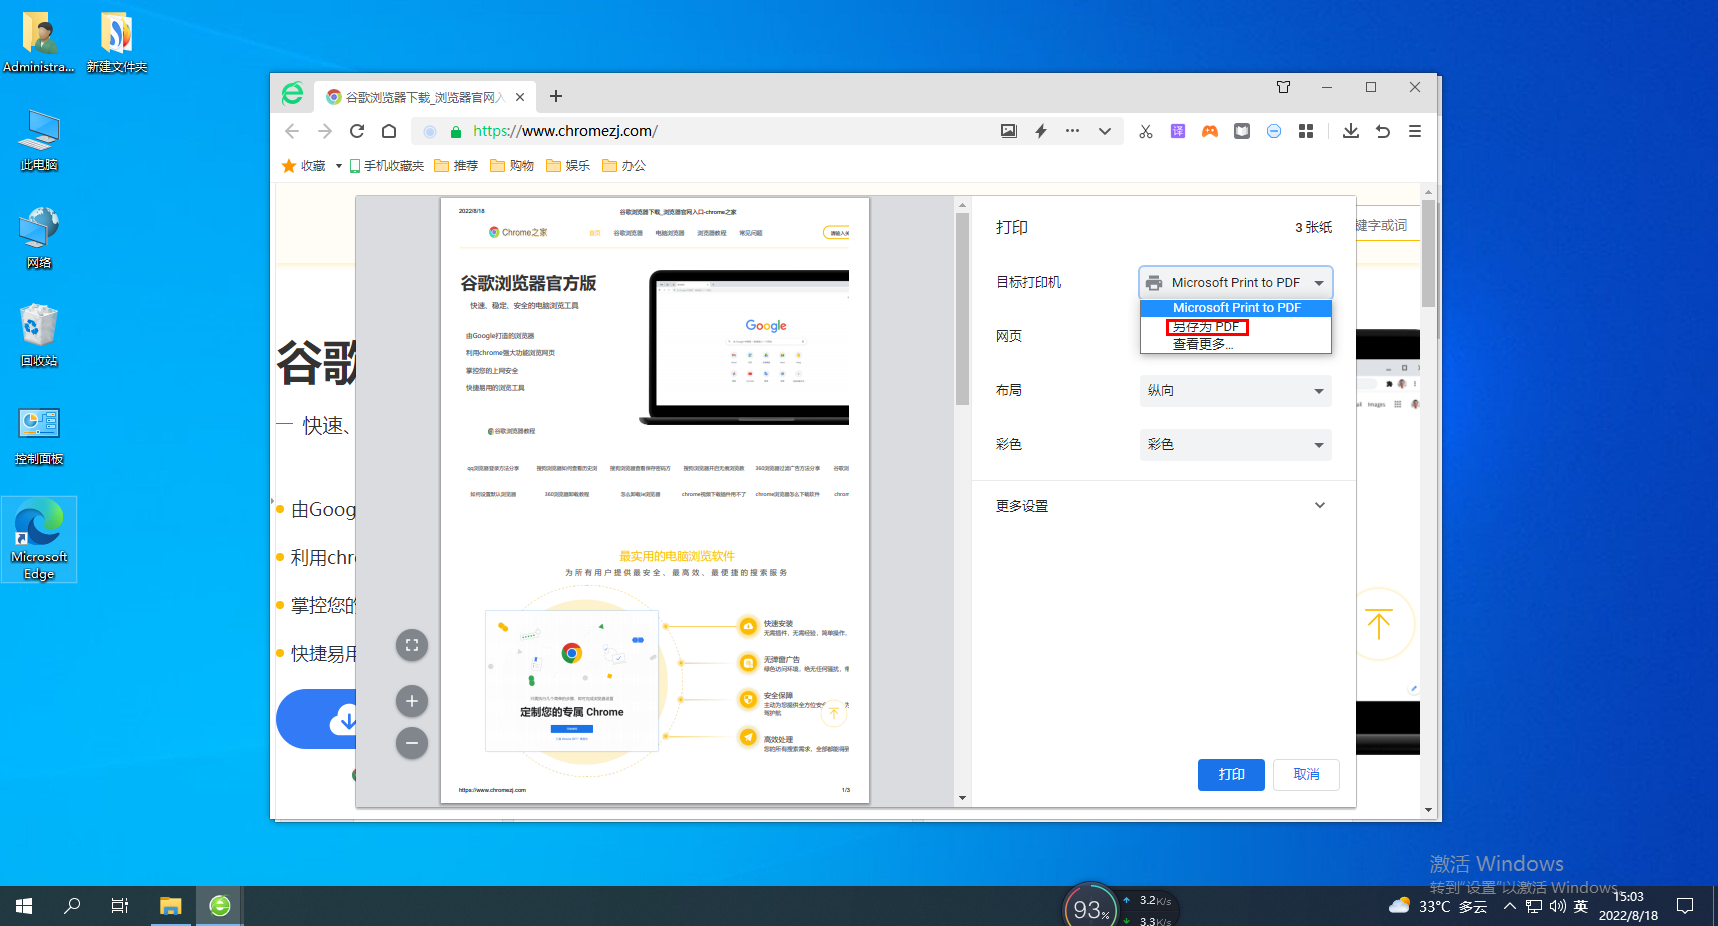
Task: Click the browser back arrow
Action: [x=292, y=131]
